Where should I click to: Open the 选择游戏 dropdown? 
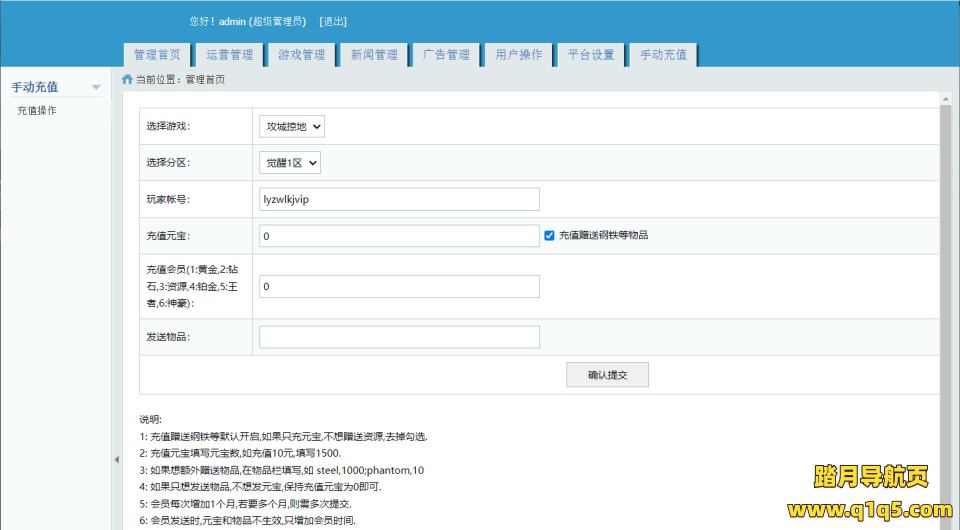(x=292, y=127)
